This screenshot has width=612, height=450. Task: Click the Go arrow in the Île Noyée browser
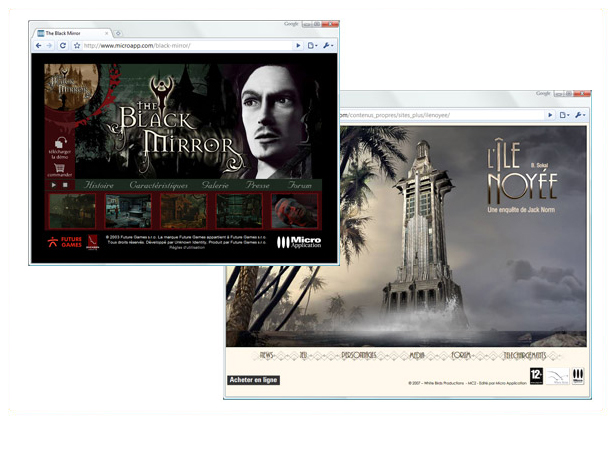point(550,115)
